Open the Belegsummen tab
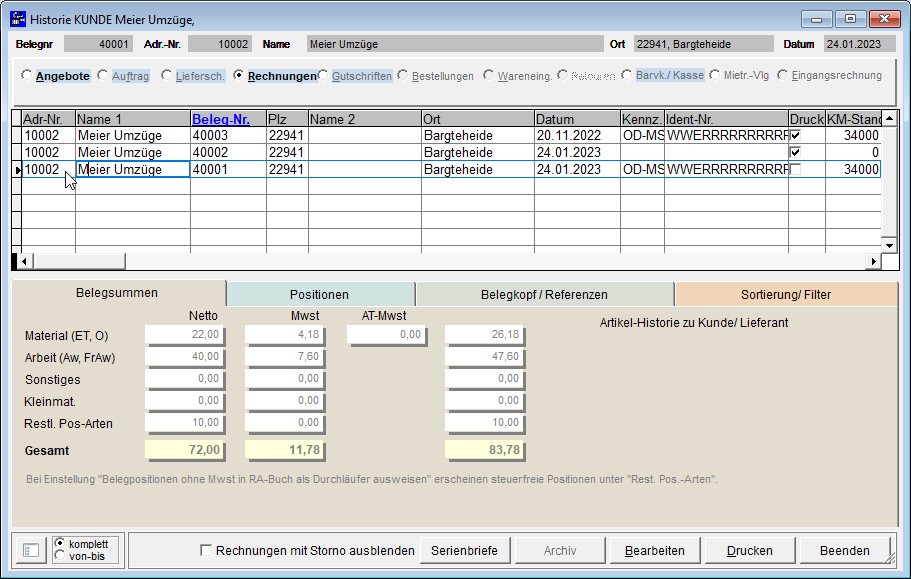Viewport: 911px width, 579px height. click(117, 293)
